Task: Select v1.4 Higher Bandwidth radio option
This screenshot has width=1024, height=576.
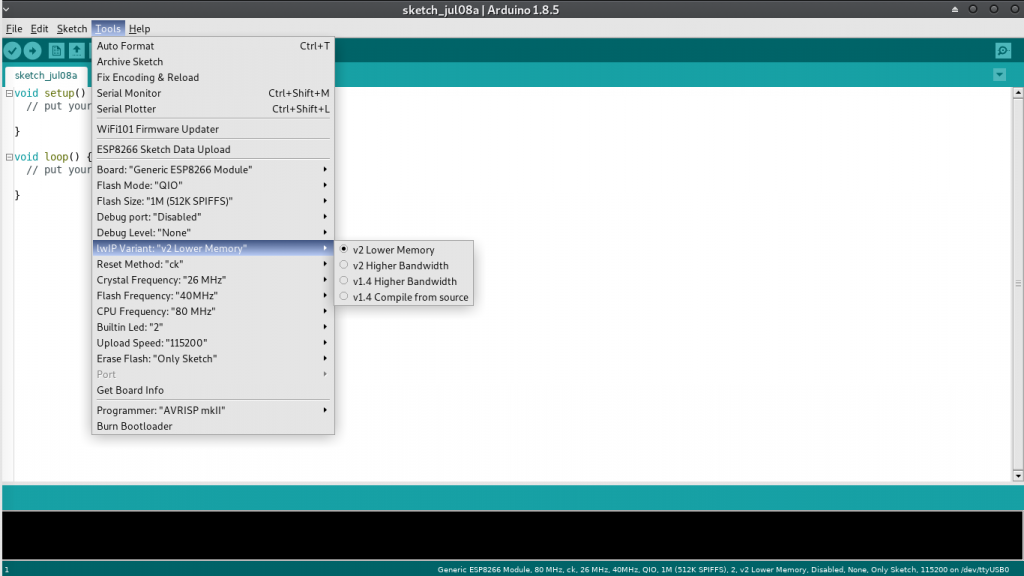Action: pos(404,281)
